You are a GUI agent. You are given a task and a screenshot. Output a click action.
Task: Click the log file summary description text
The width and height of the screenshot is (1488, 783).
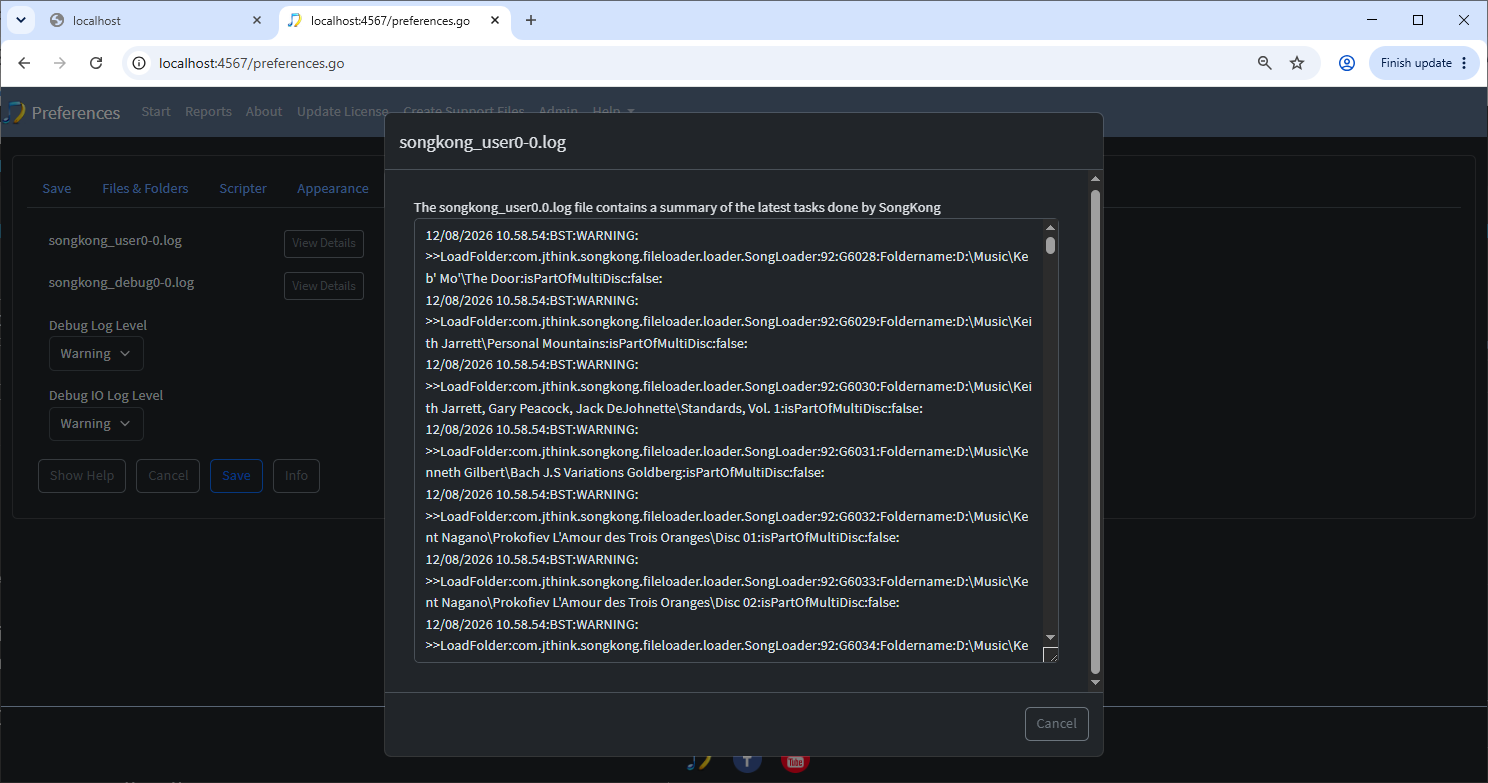[677, 208]
